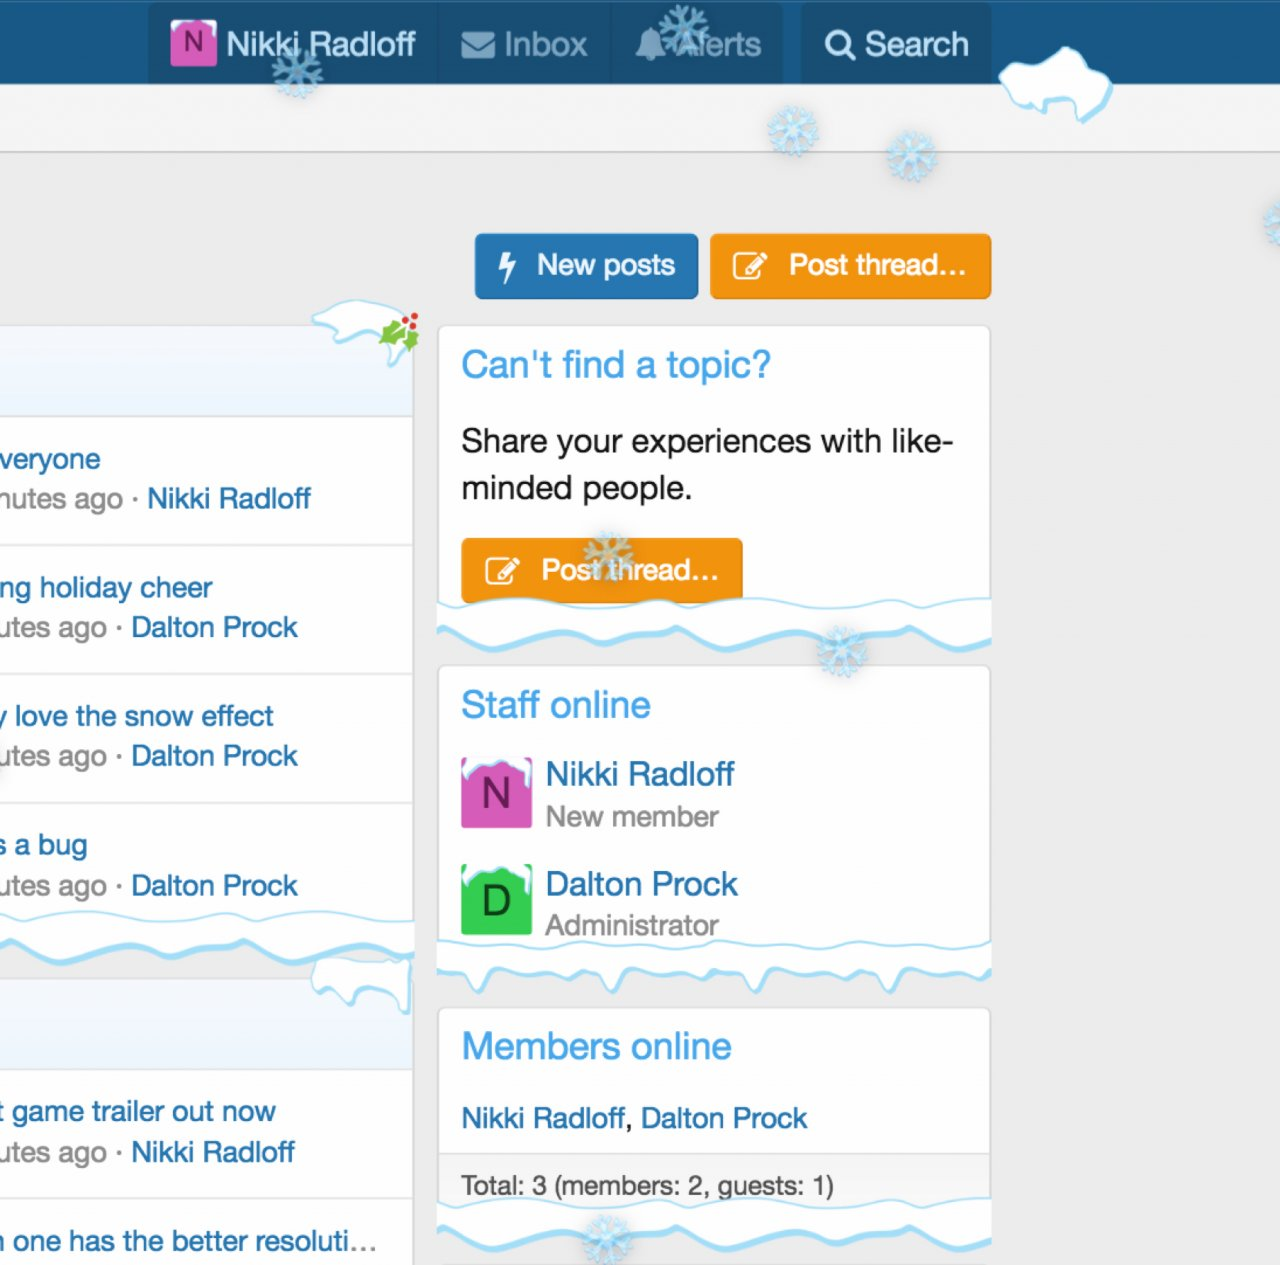Click Nikki Radloff's avatar in the navigation bar
1280x1265 pixels.
(193, 43)
